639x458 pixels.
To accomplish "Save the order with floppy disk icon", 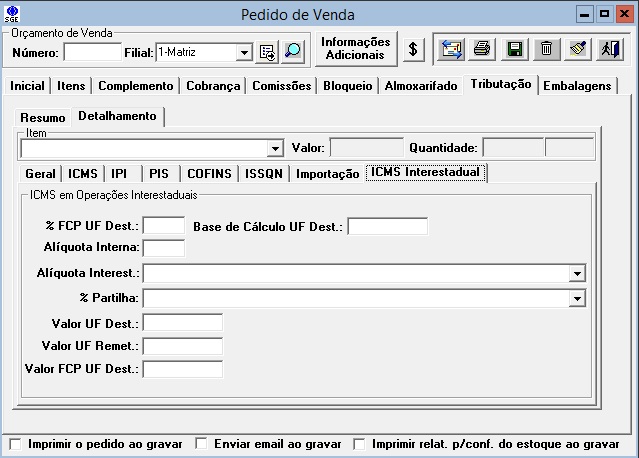I will coord(514,48).
